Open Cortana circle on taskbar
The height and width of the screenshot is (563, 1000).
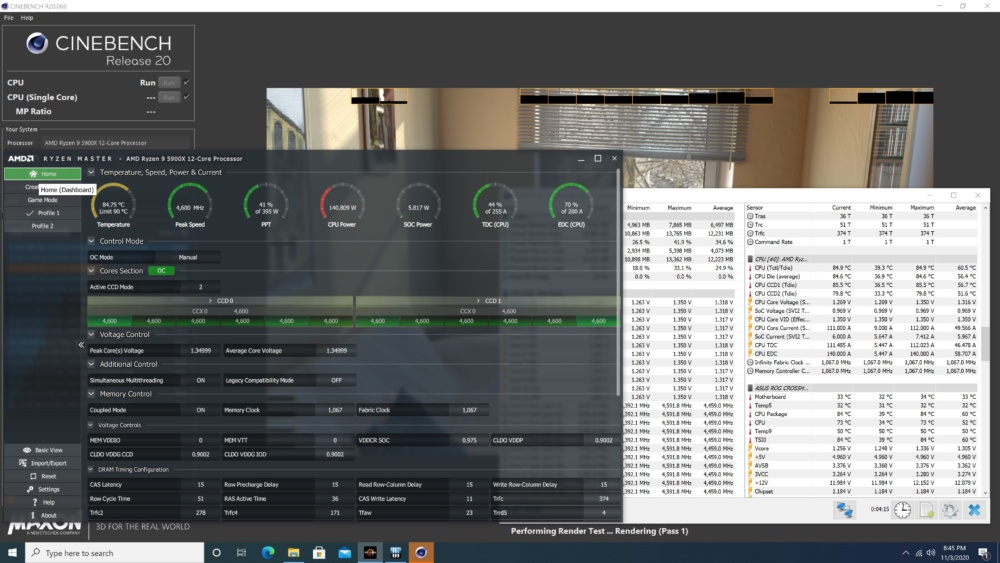coord(216,553)
